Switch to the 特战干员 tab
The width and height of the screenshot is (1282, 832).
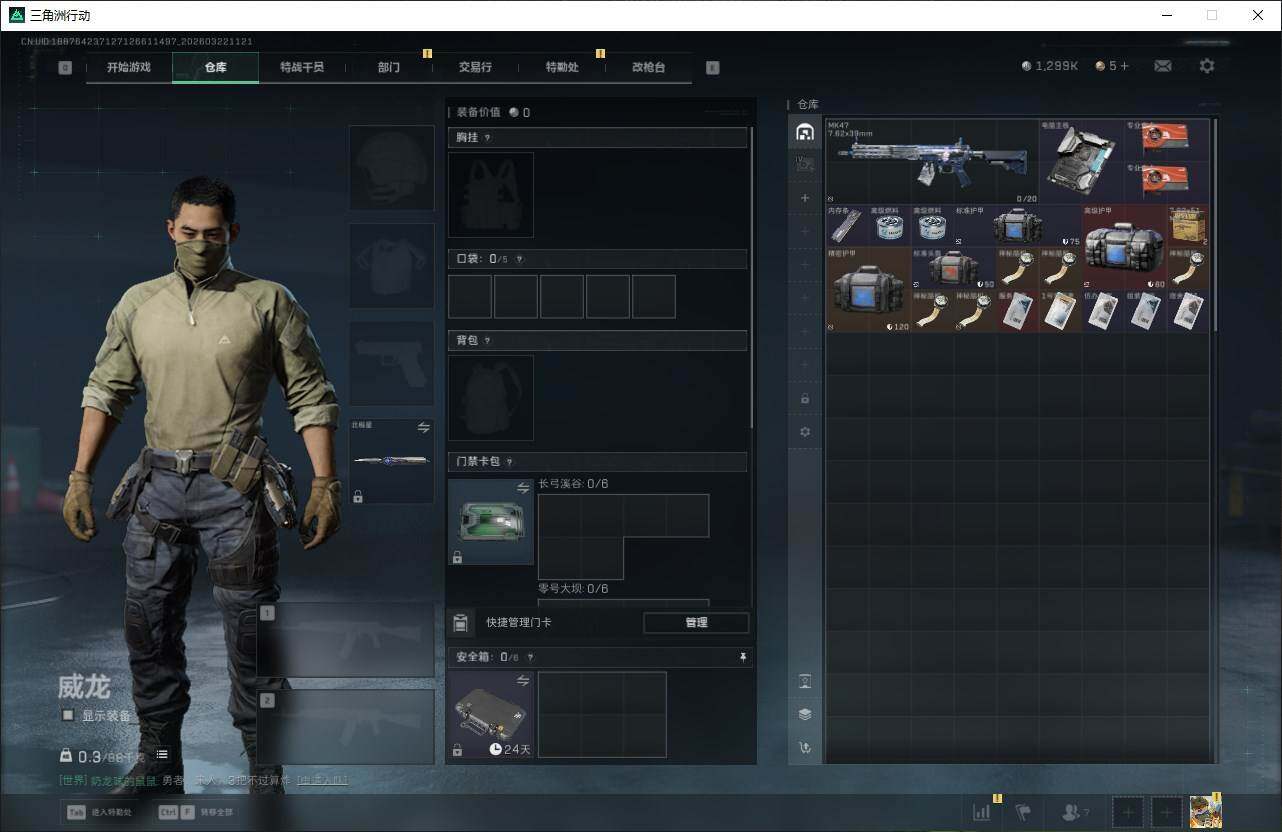pyautogui.click(x=301, y=67)
